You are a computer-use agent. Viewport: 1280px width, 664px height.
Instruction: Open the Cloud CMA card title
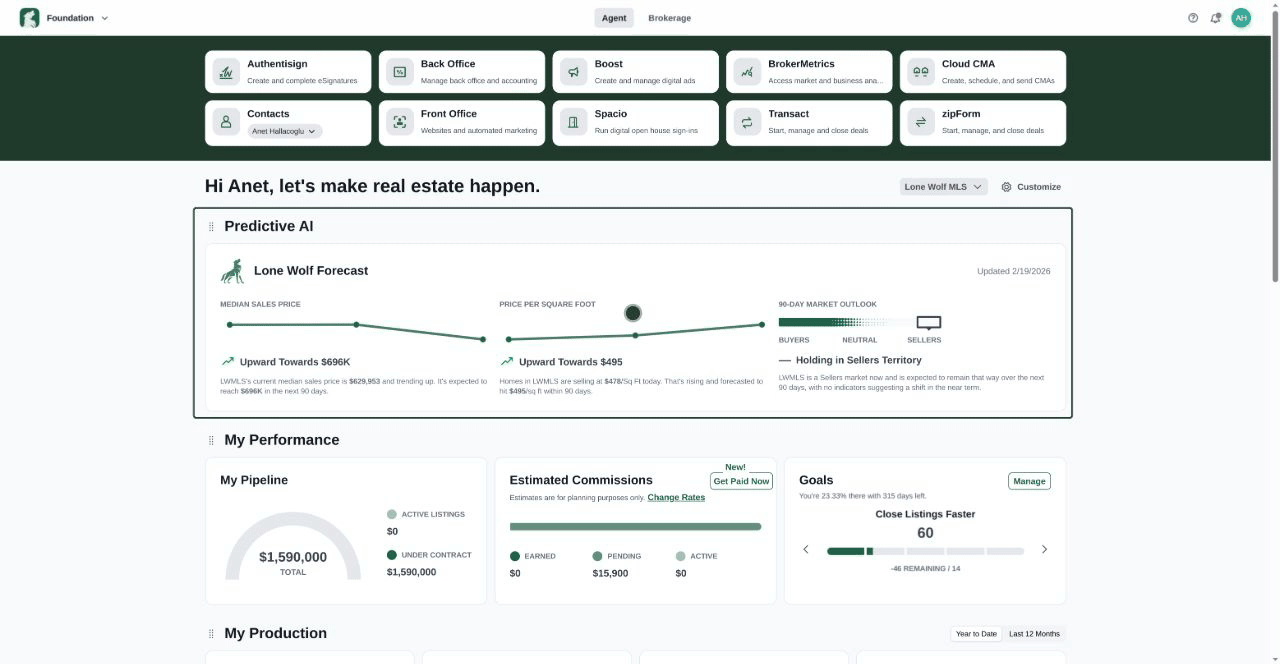point(968,64)
